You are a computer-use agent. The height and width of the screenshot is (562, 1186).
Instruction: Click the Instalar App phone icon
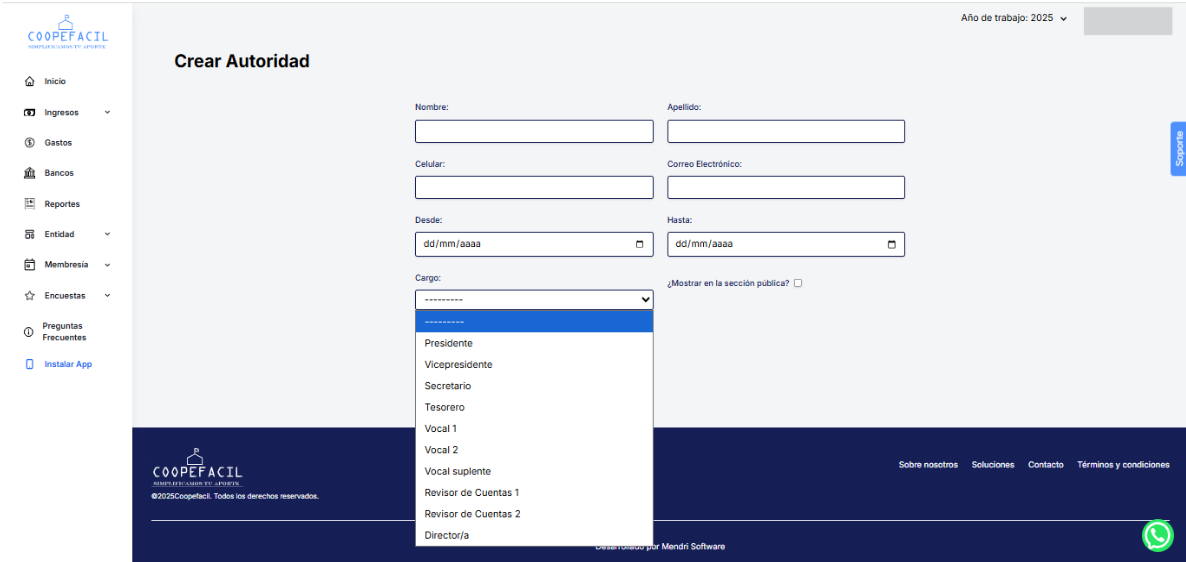coord(30,364)
